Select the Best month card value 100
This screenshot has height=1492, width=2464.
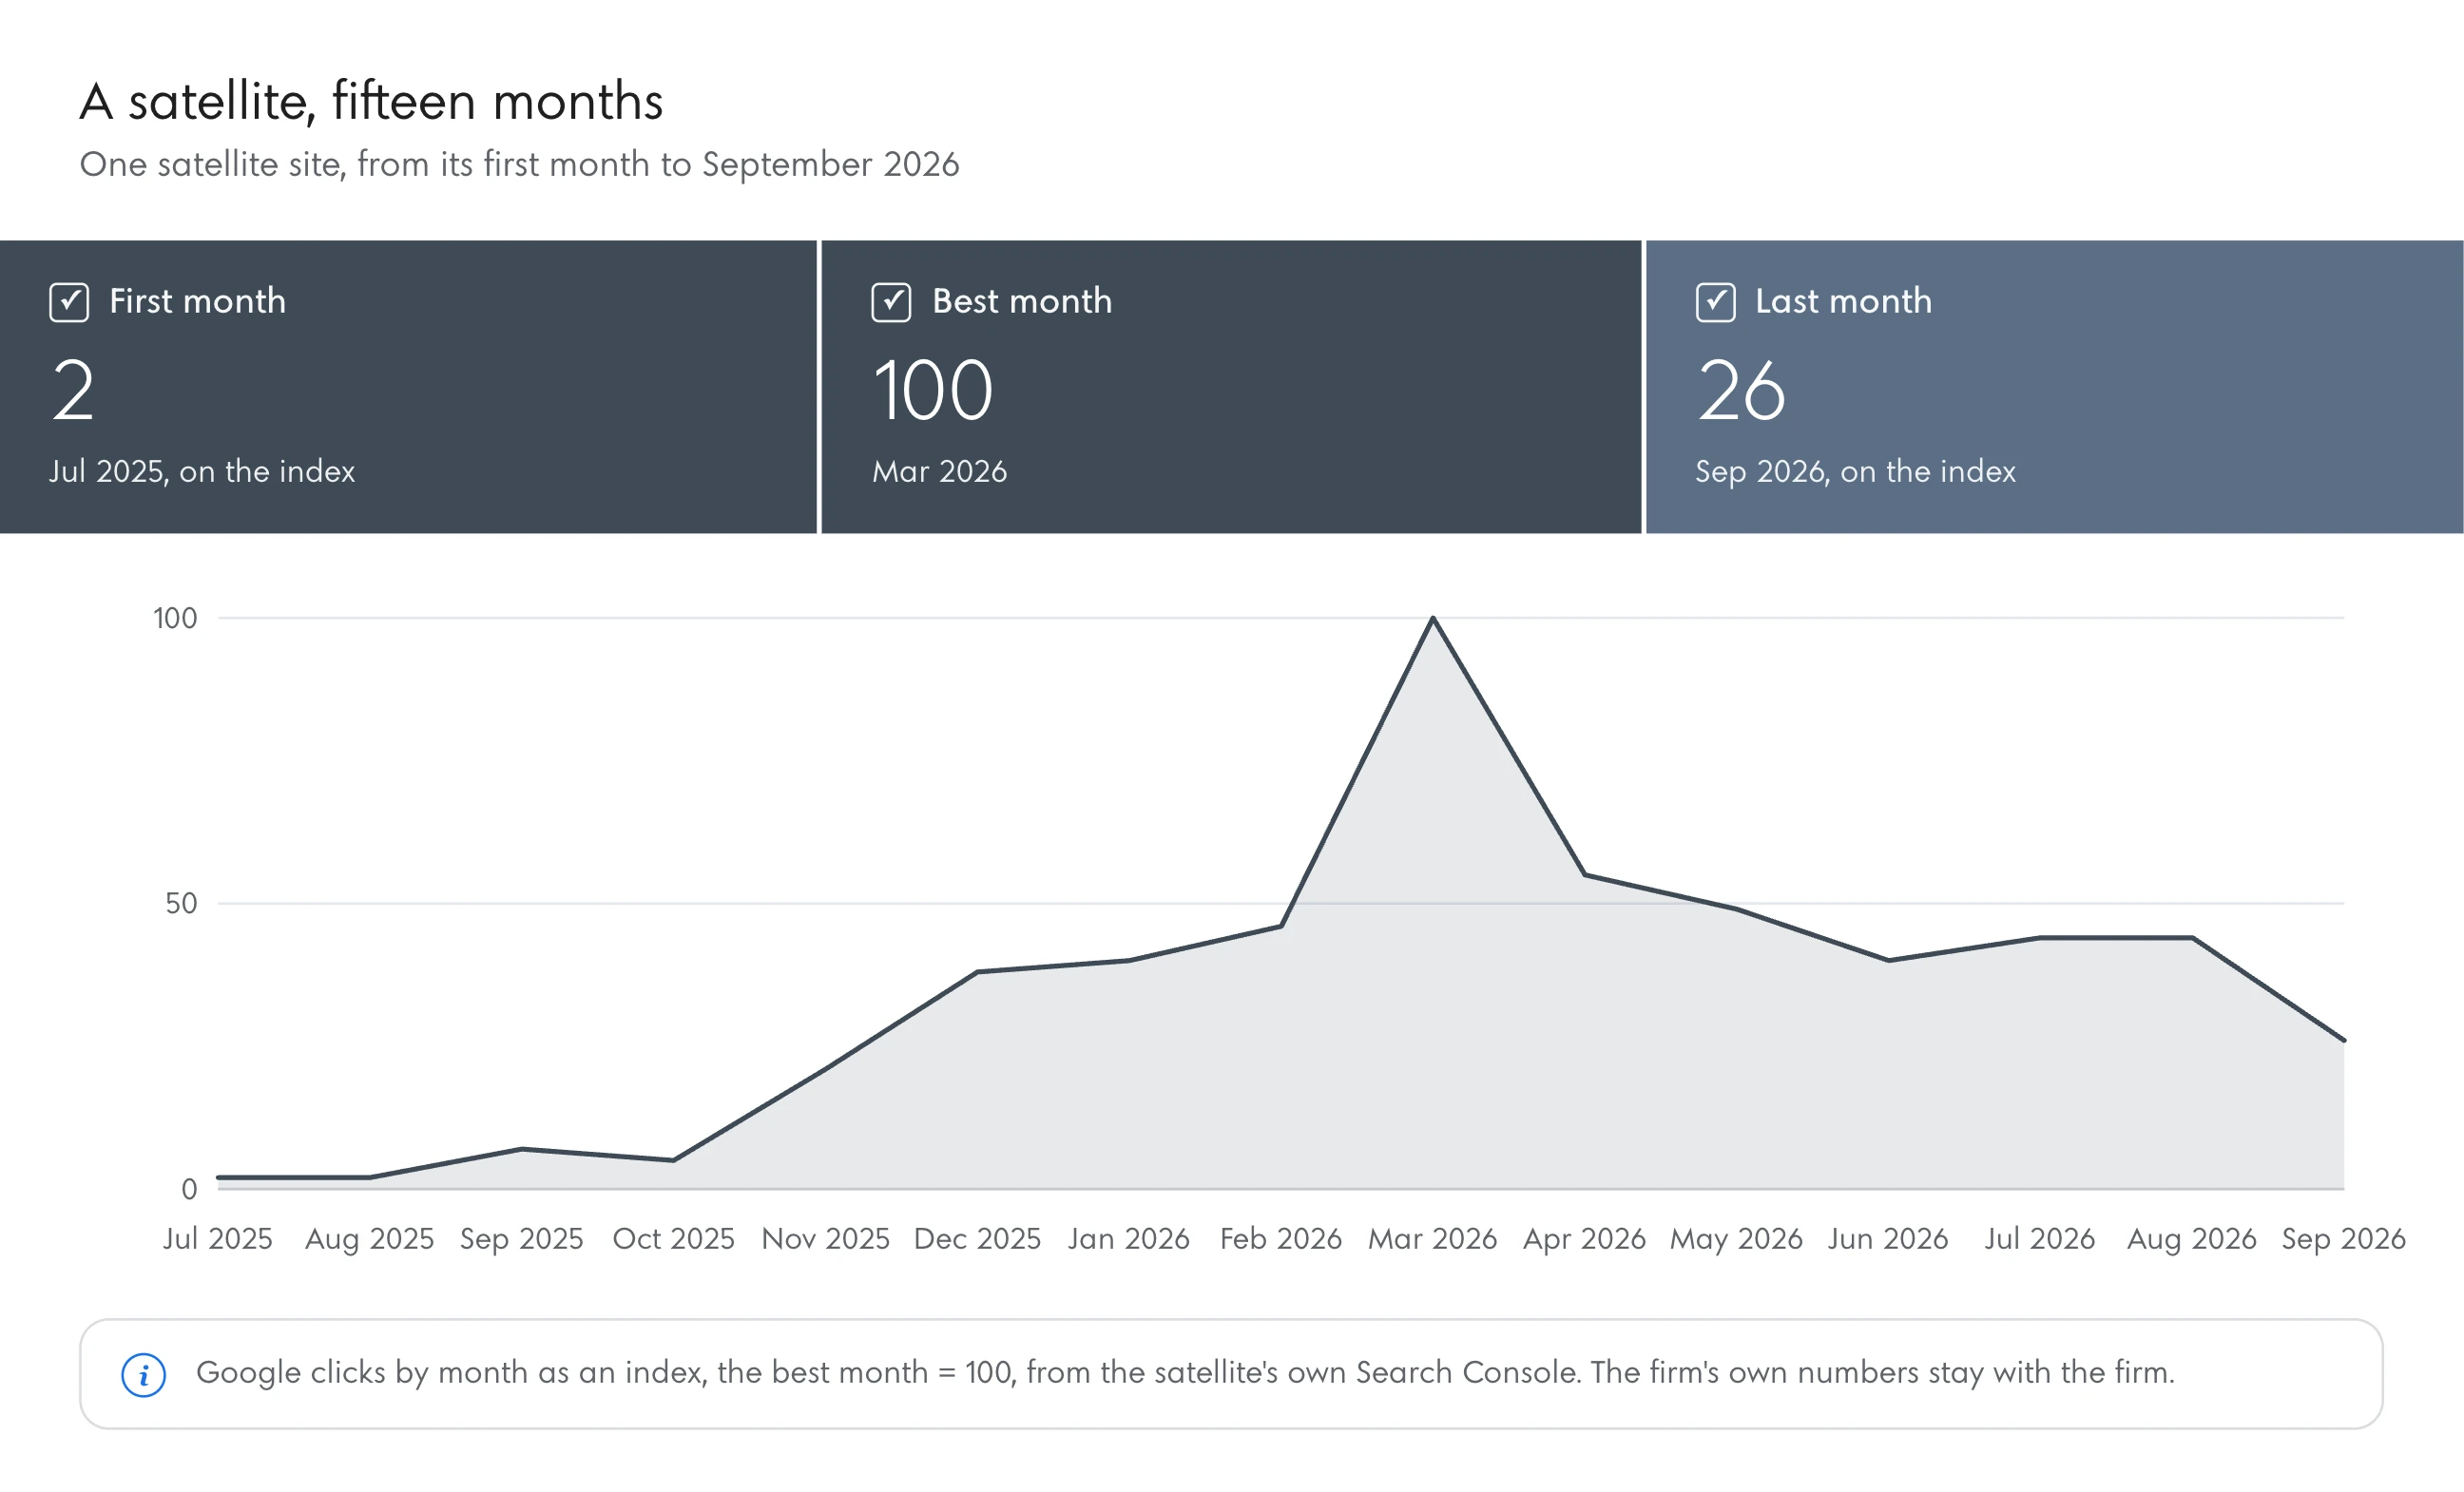(x=933, y=390)
